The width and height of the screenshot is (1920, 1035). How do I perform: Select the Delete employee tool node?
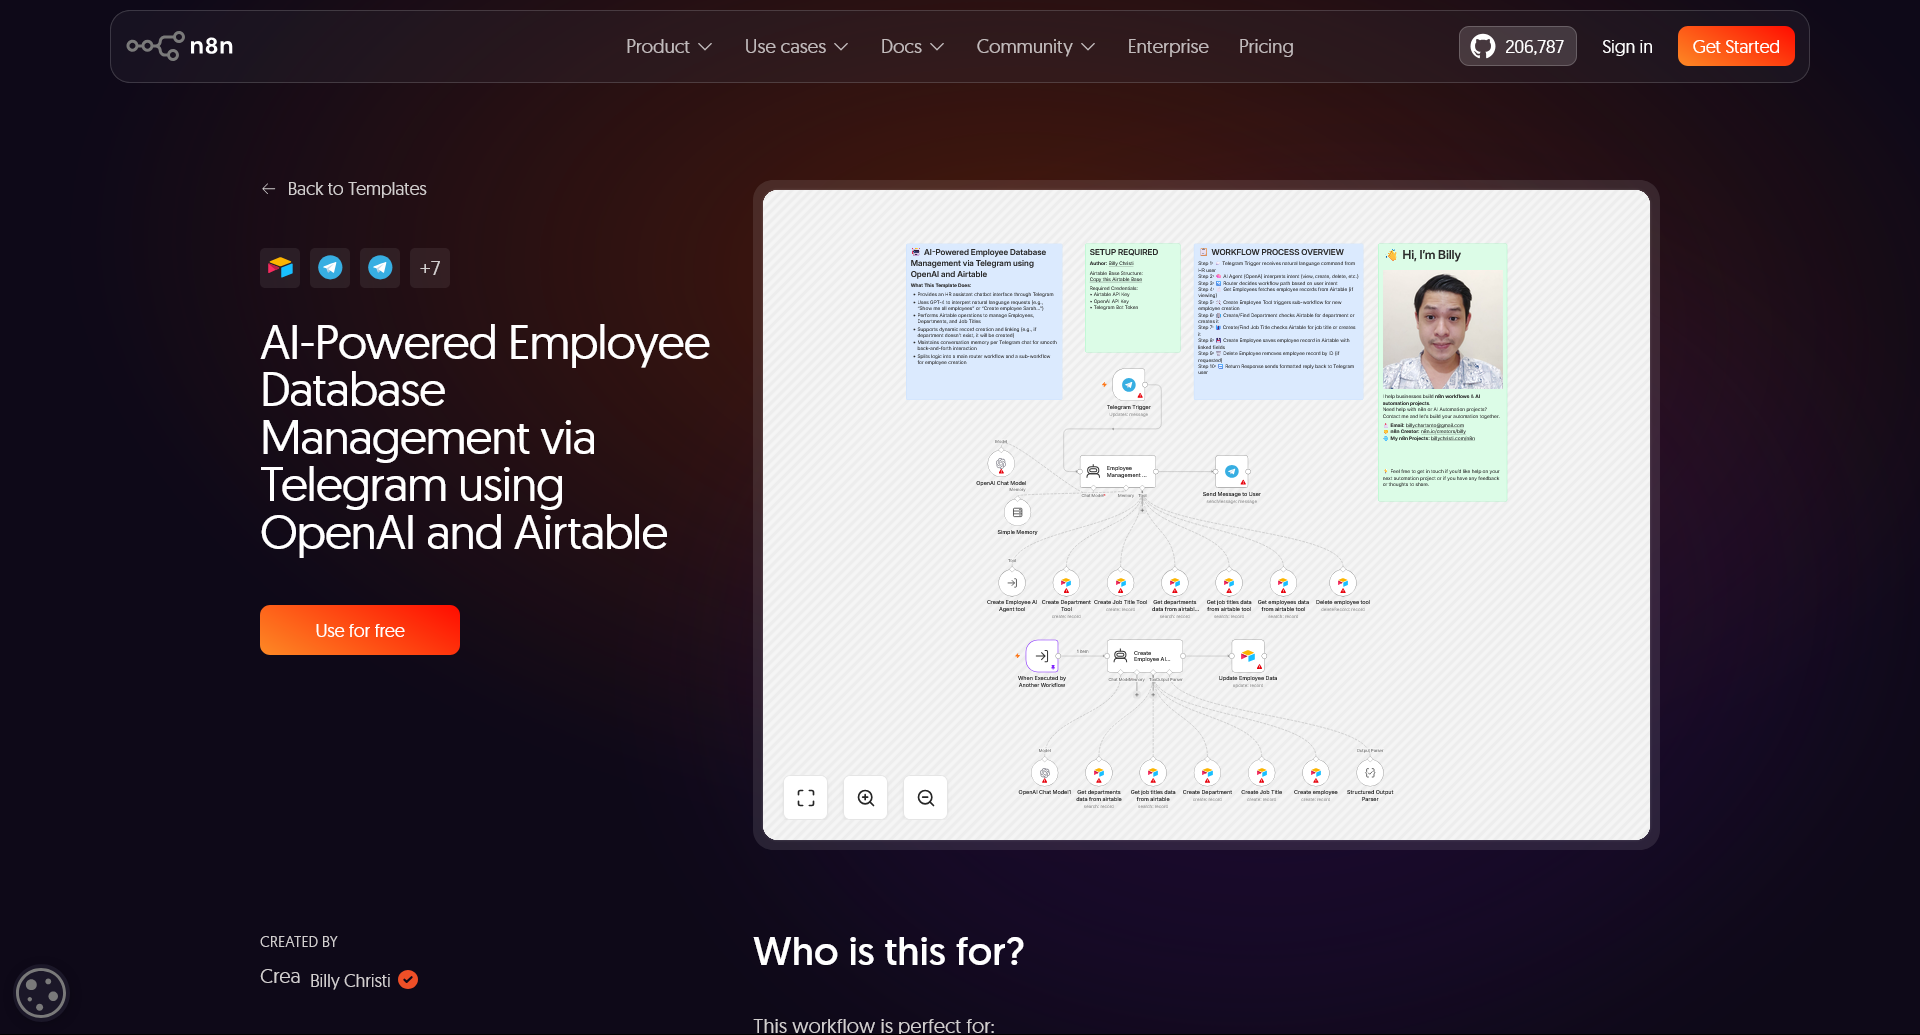pyautogui.click(x=1343, y=583)
